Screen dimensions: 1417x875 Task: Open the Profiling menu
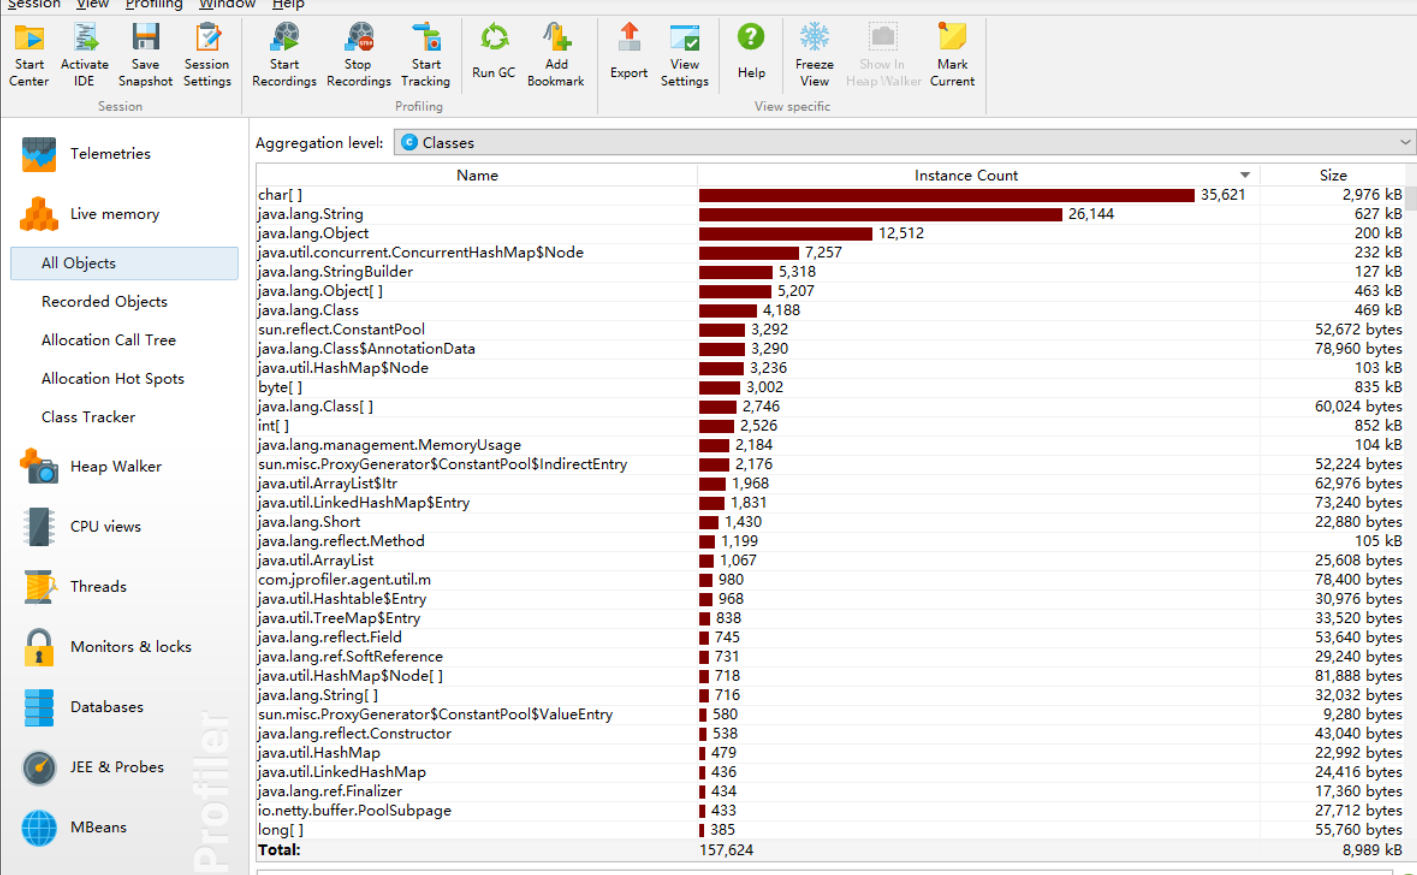click(154, 5)
